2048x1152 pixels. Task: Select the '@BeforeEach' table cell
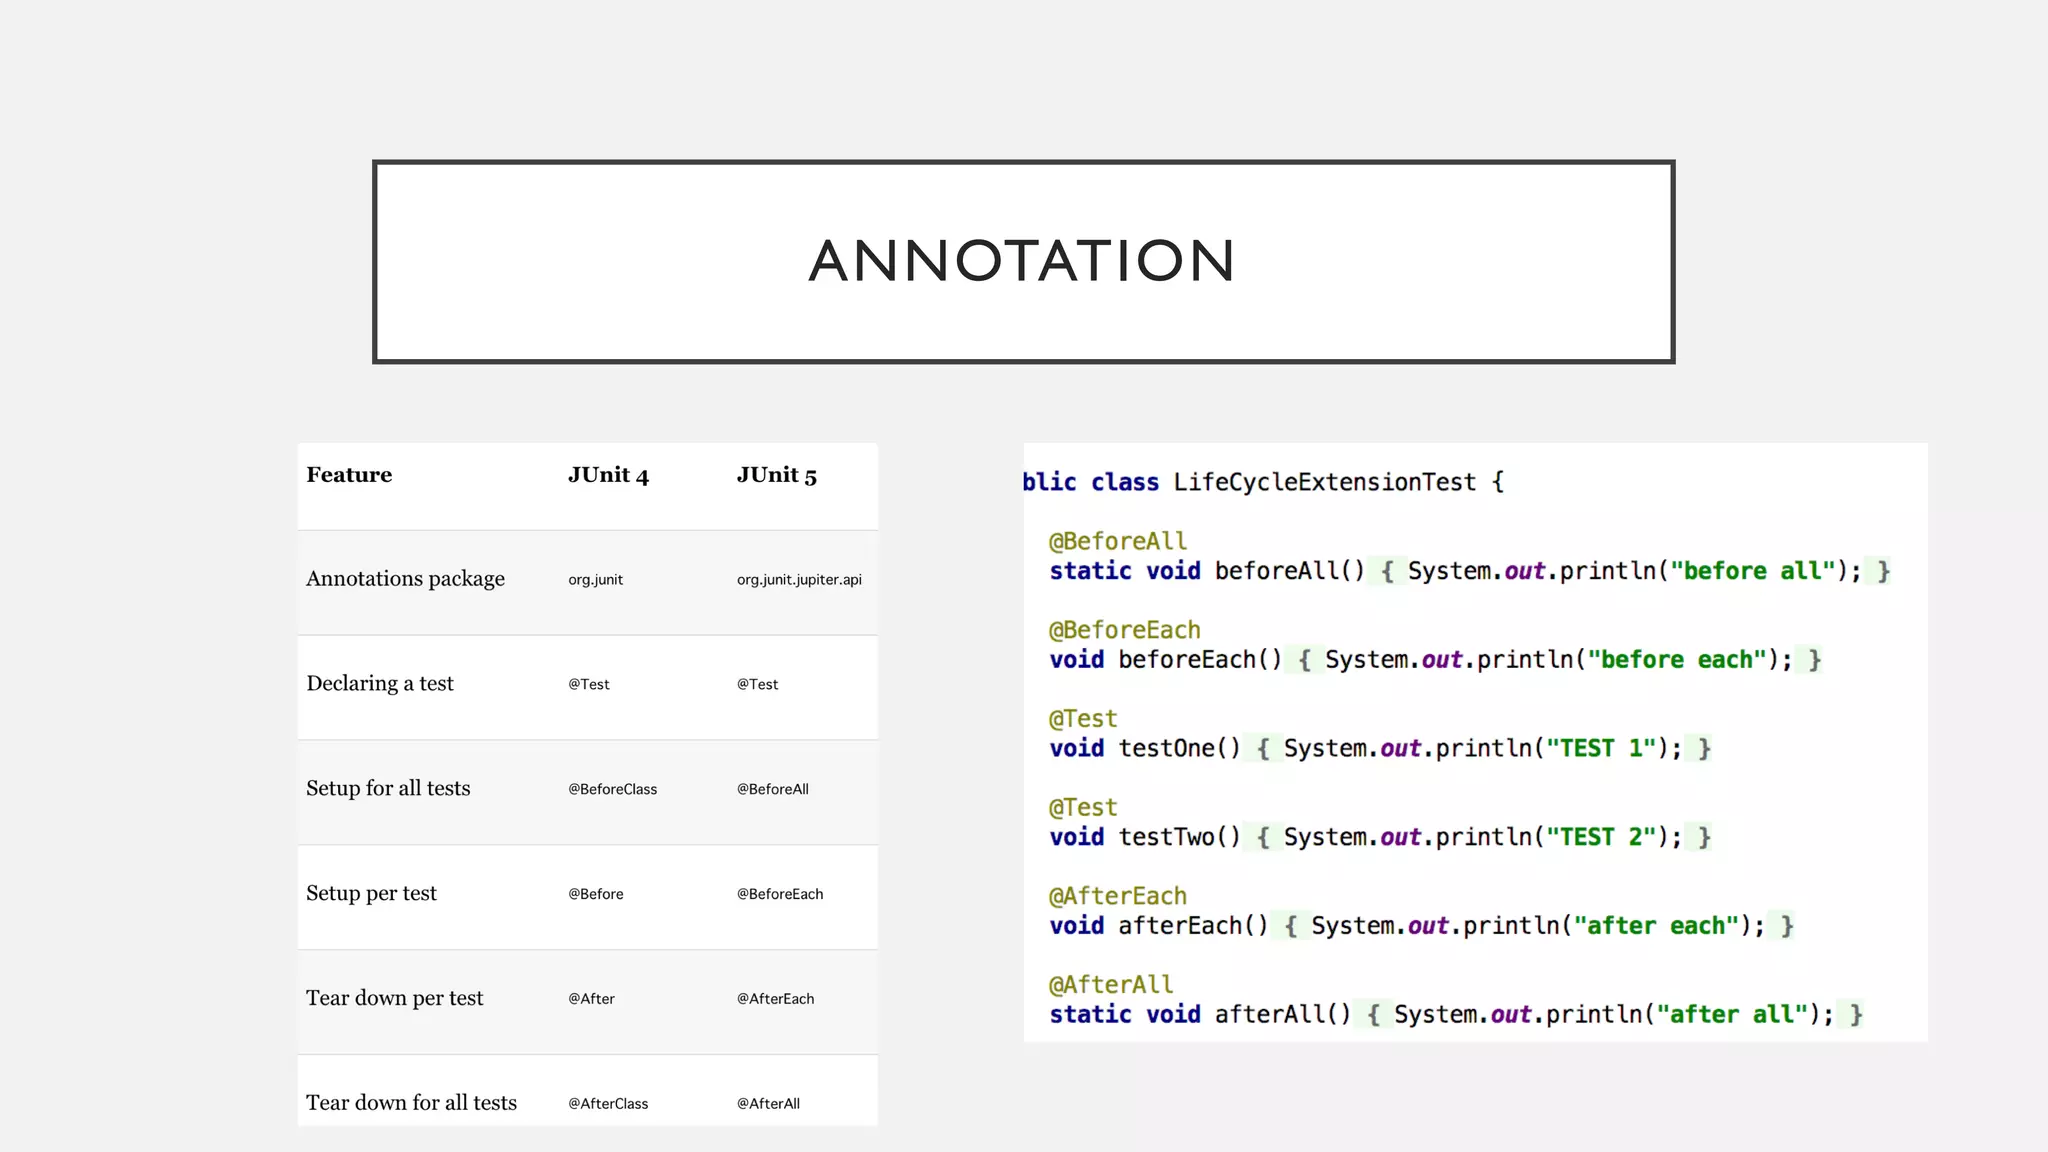pyautogui.click(x=780, y=894)
